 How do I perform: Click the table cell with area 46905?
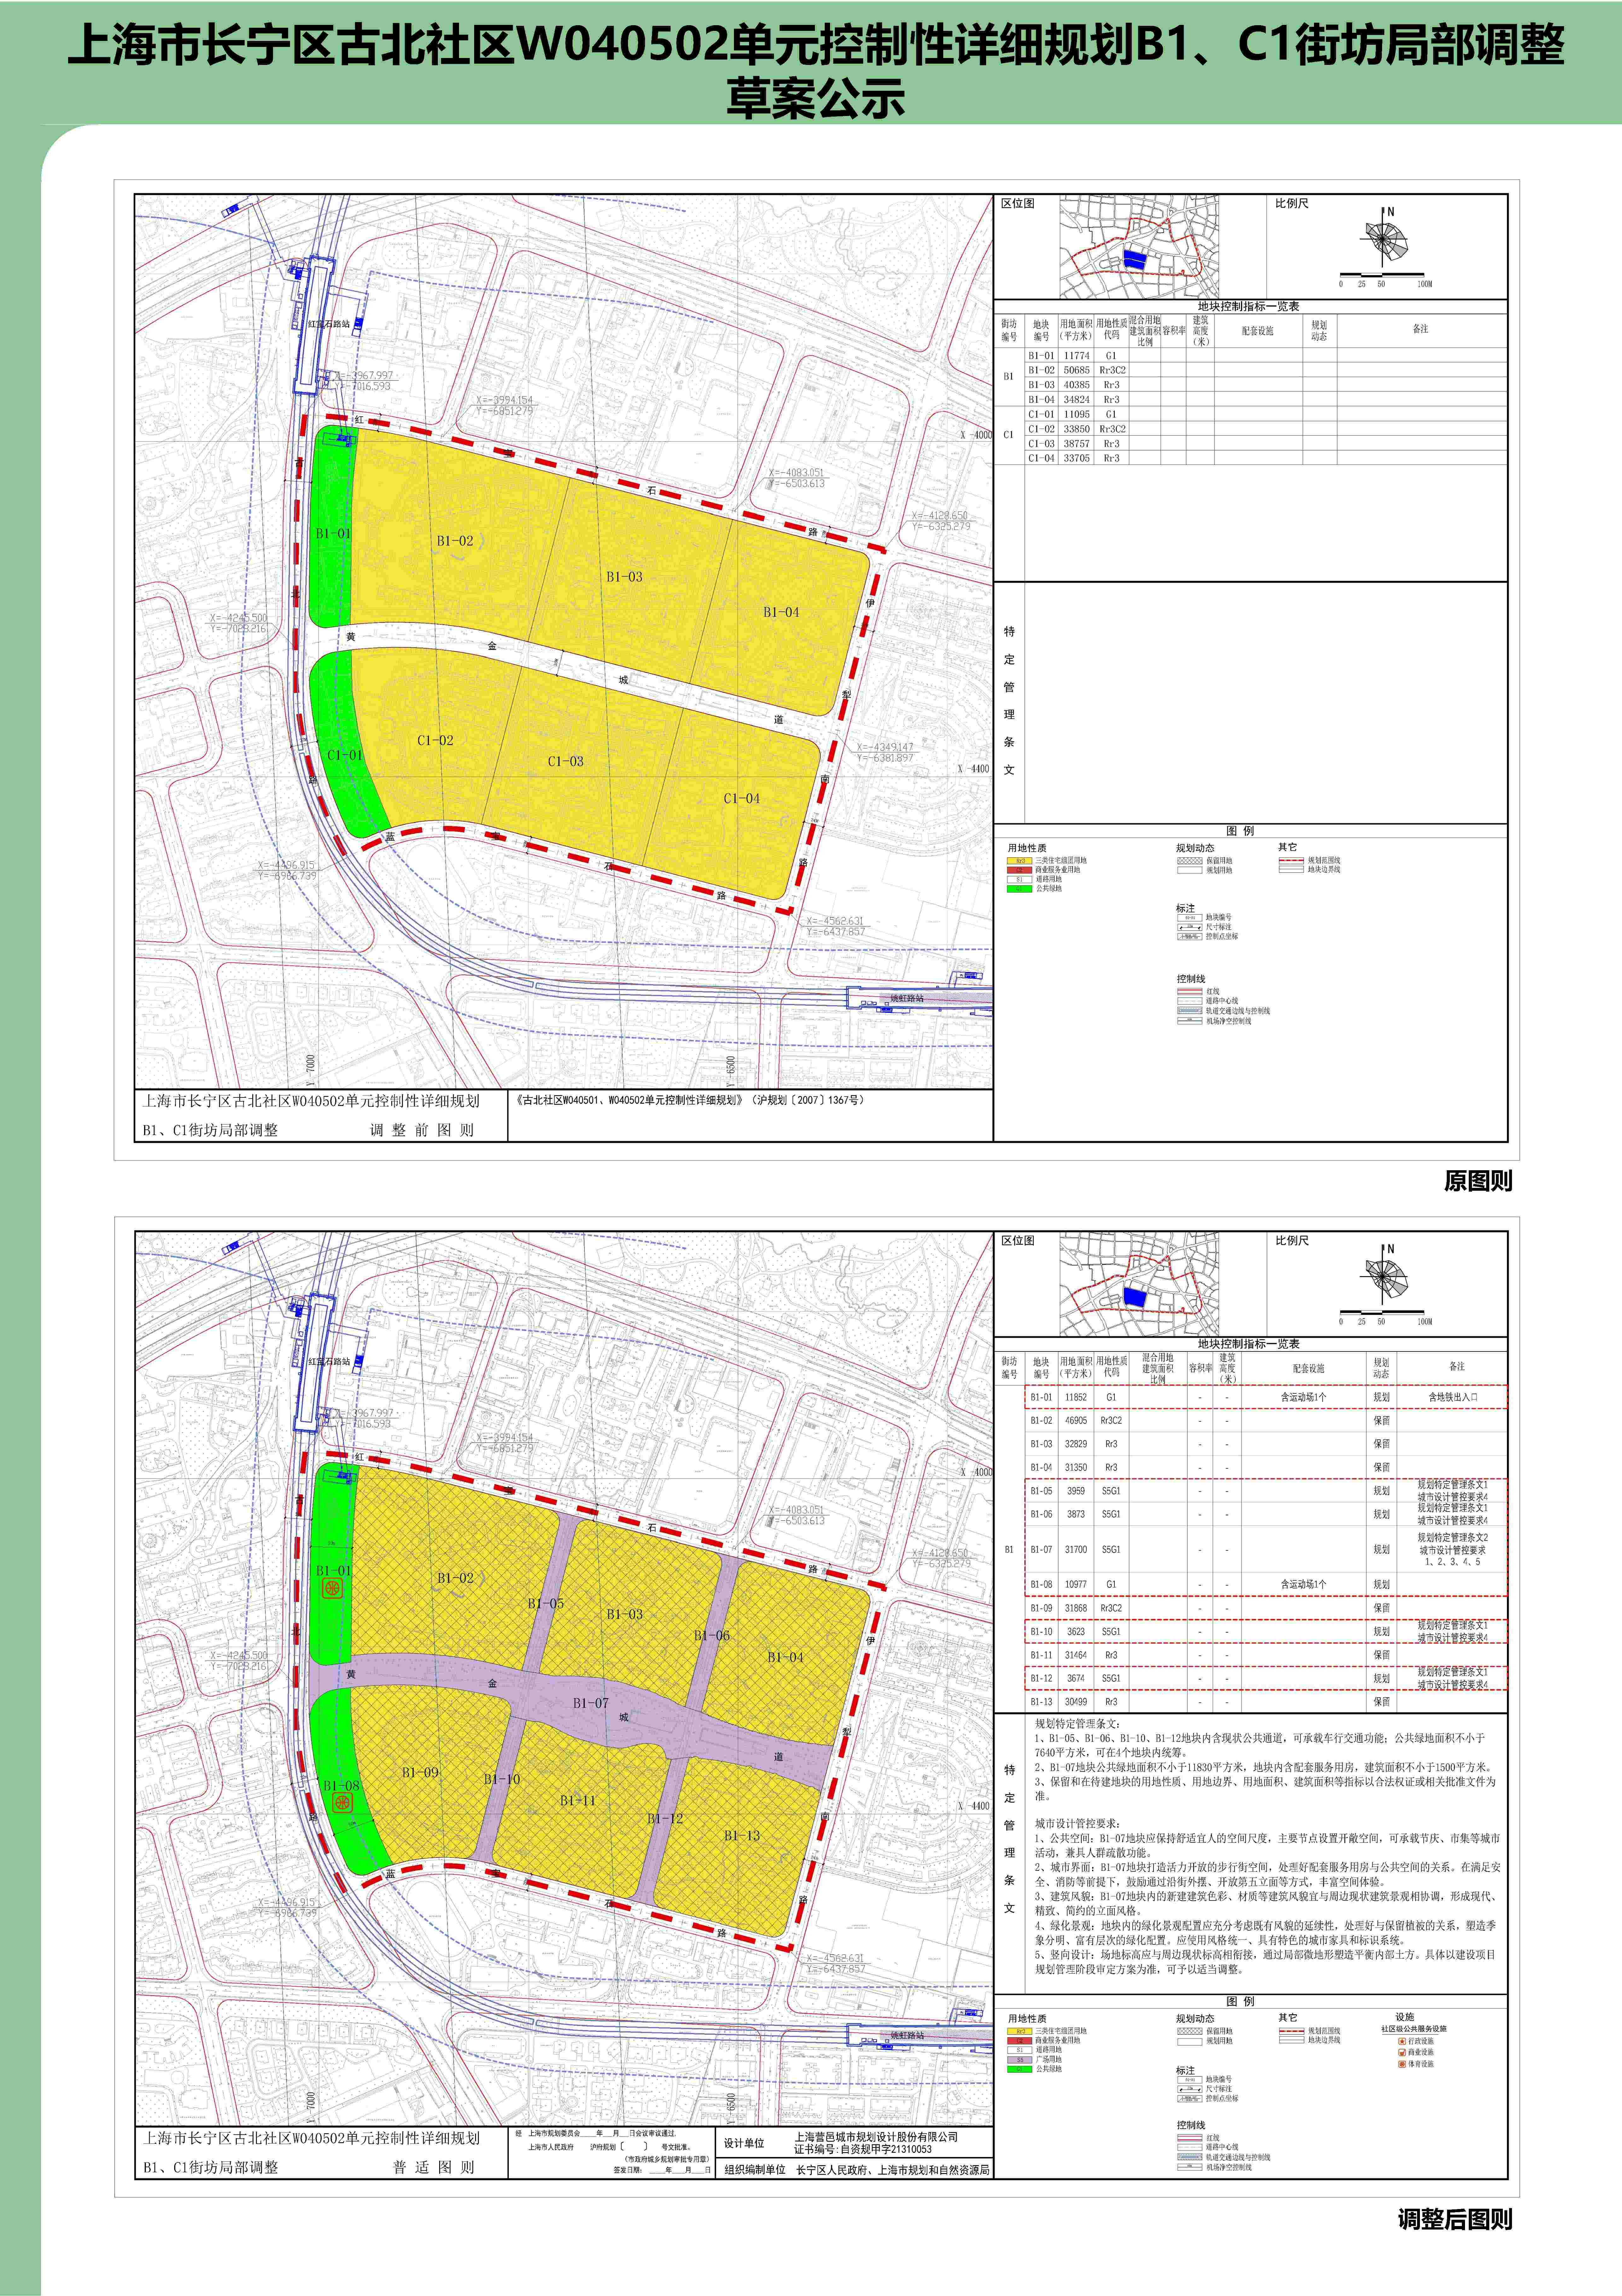[1076, 1420]
